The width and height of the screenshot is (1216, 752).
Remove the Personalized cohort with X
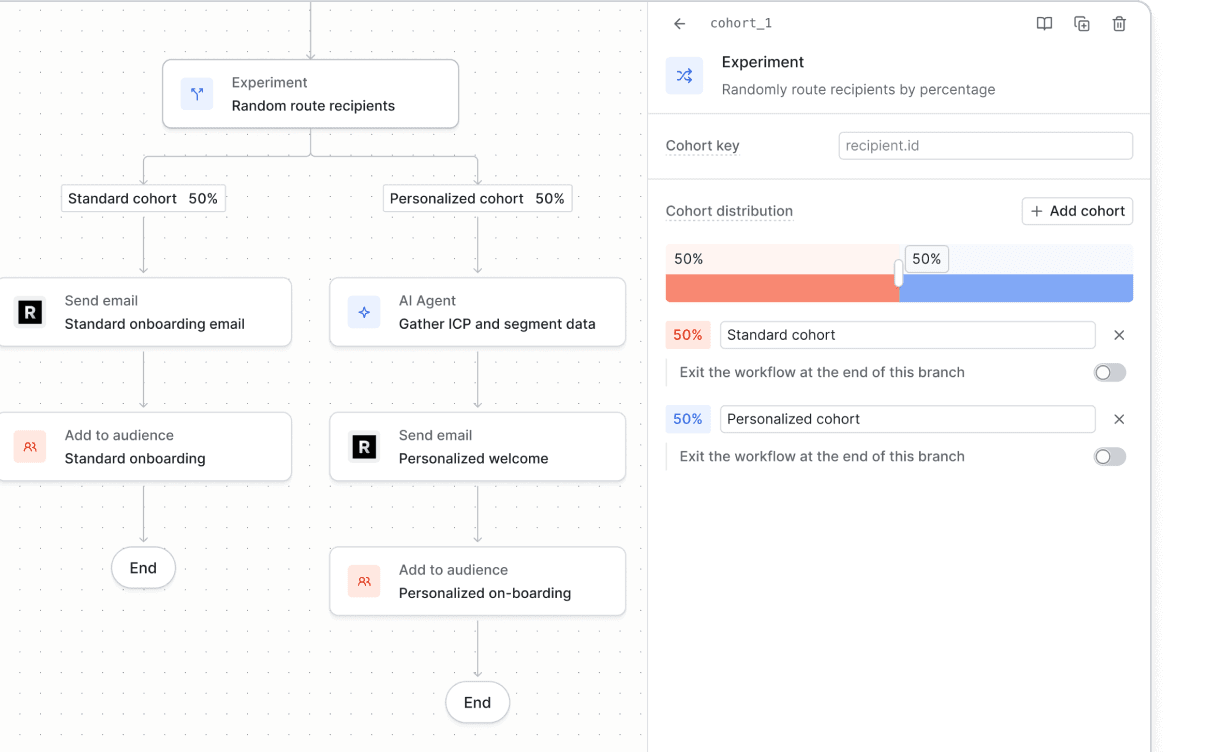pos(1119,419)
